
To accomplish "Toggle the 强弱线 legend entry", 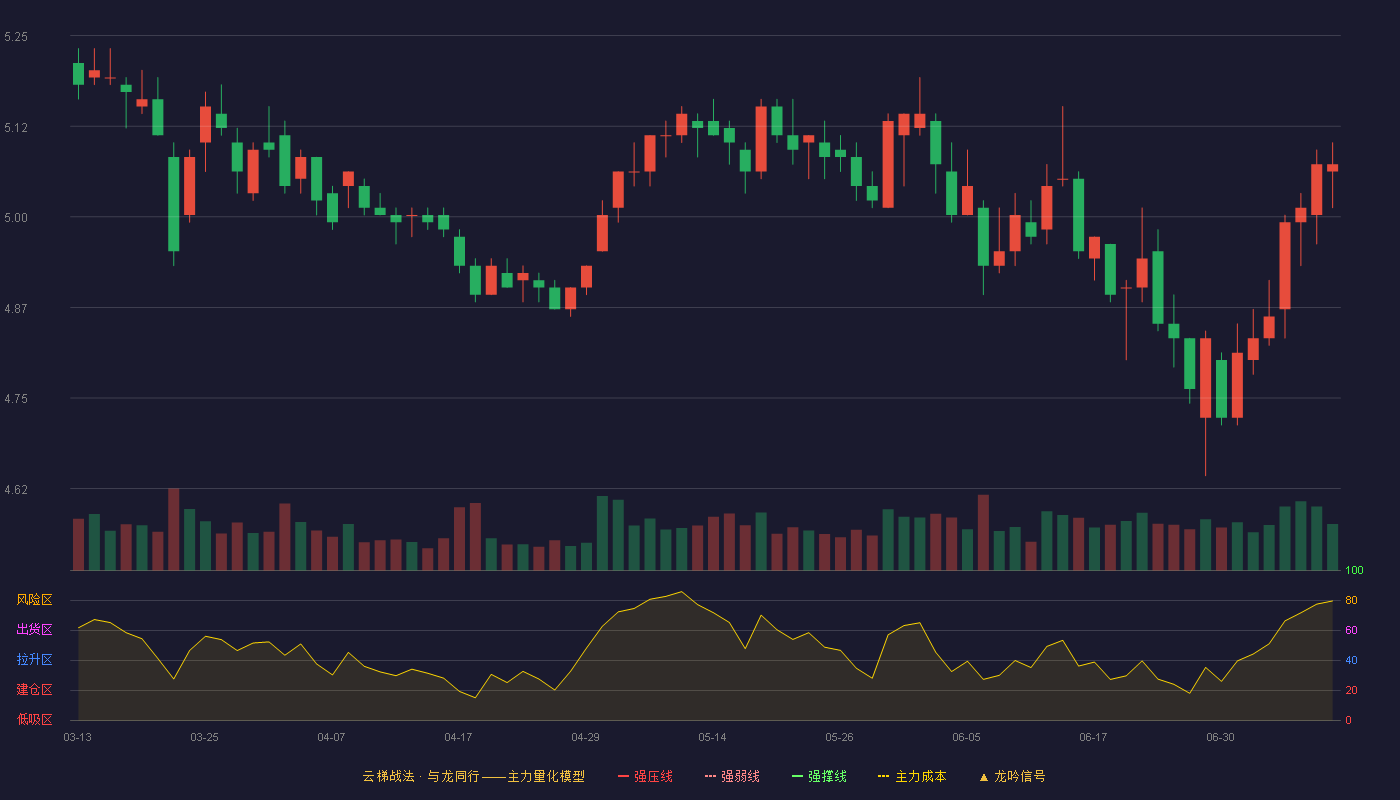I will point(732,776).
